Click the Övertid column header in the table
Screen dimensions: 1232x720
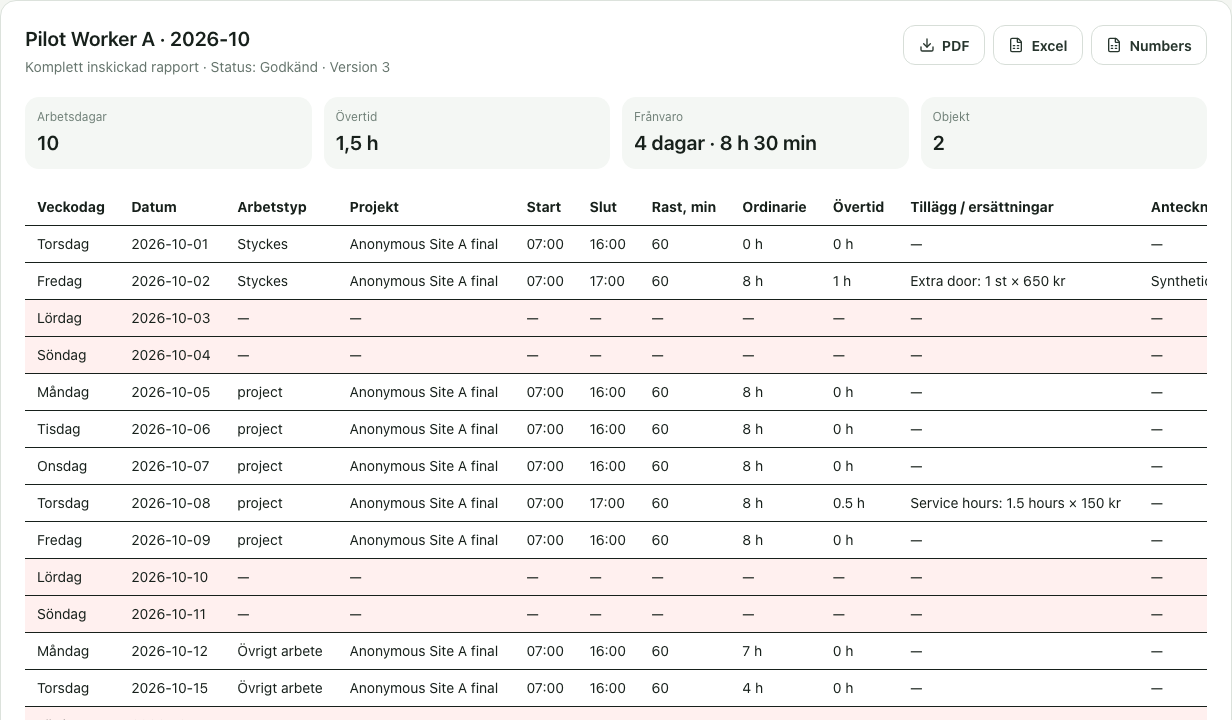tap(858, 207)
